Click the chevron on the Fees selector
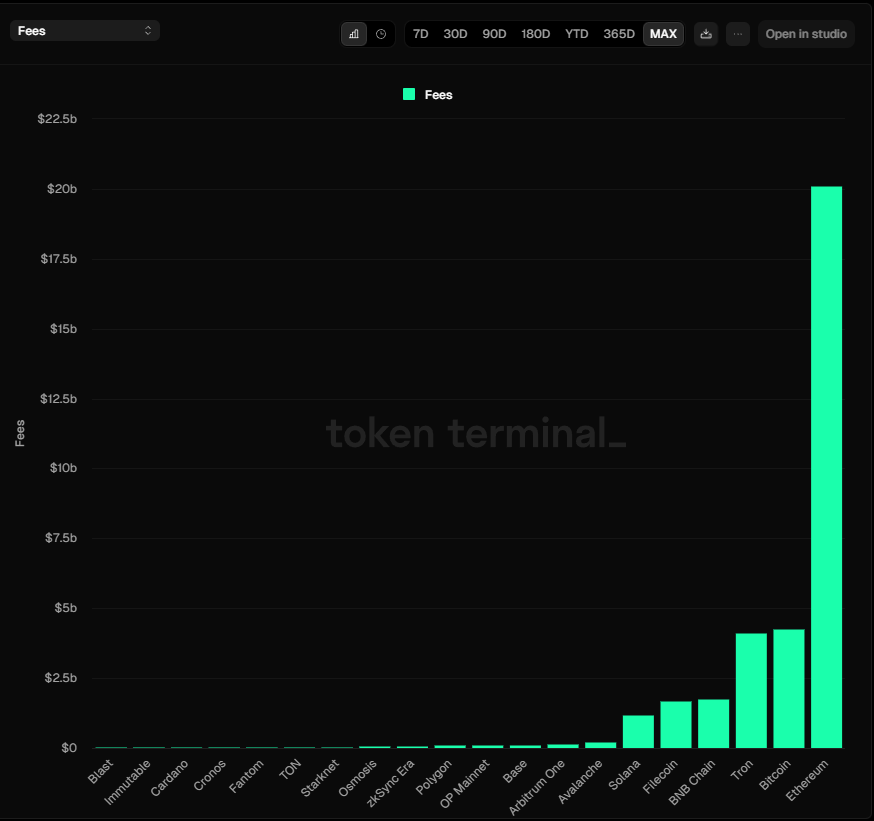874x821 pixels. pyautogui.click(x=146, y=30)
